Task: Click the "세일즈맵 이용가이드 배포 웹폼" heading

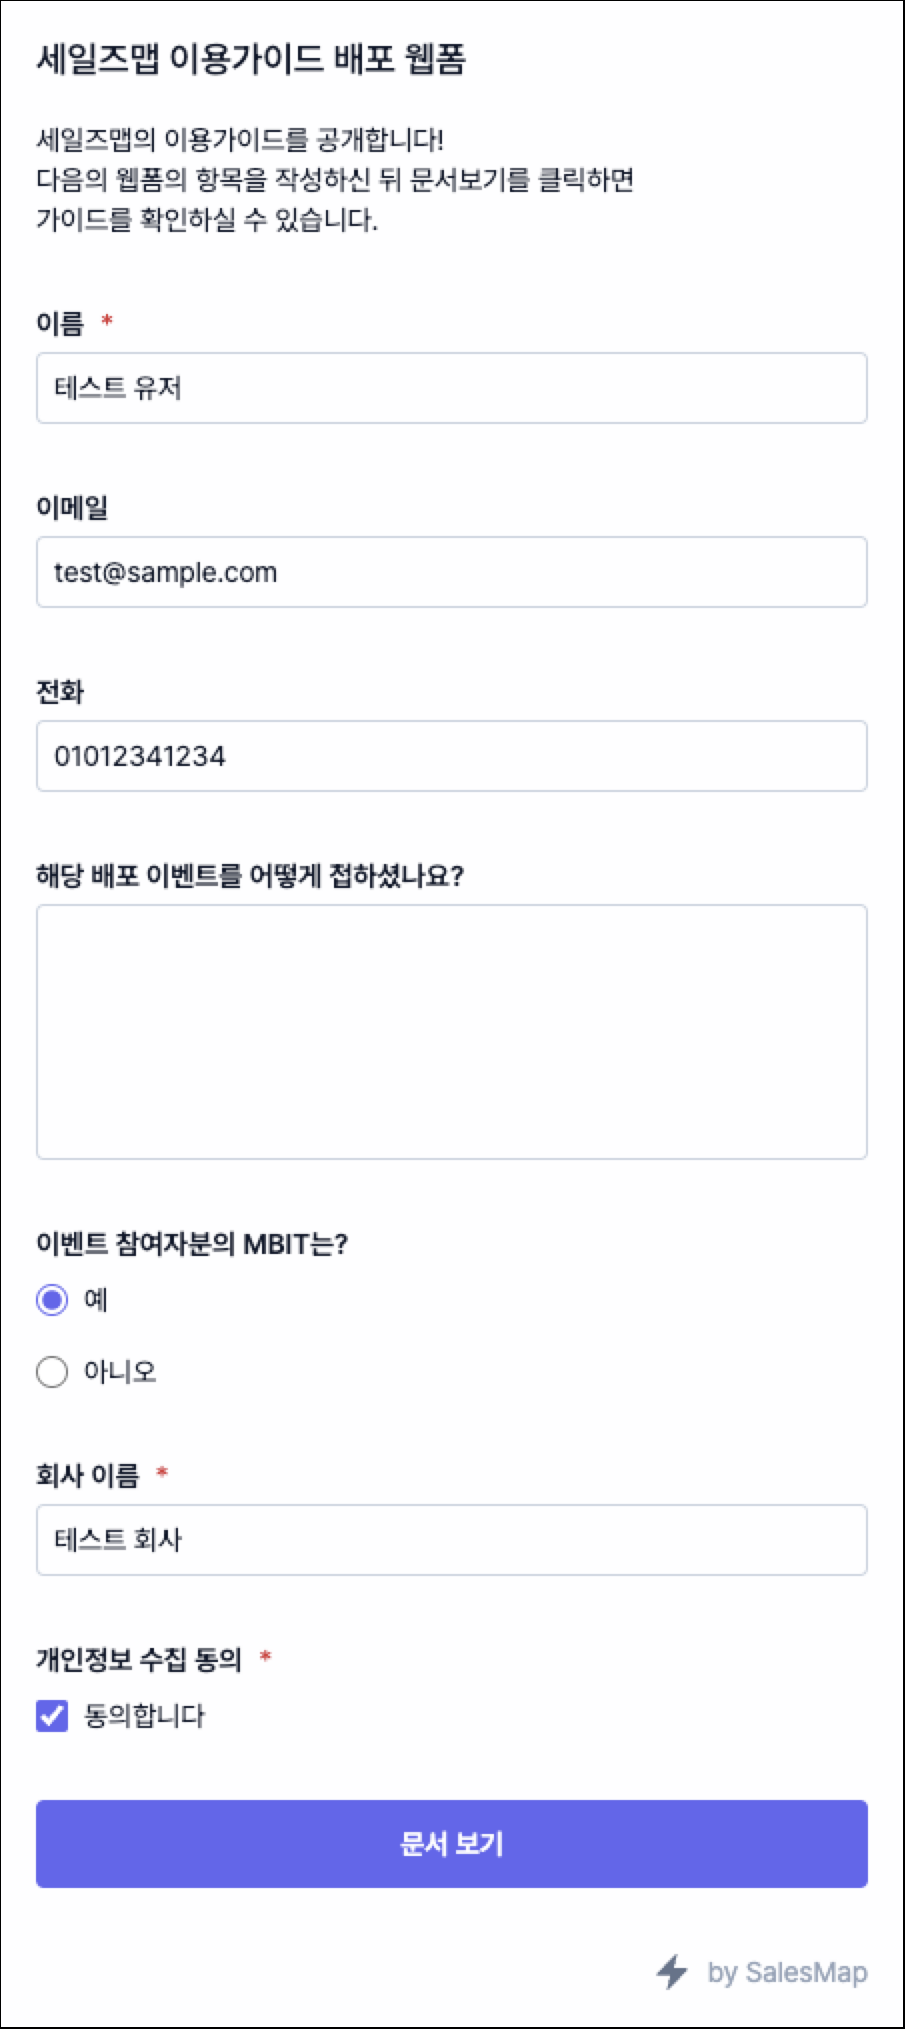Action: coord(251,59)
